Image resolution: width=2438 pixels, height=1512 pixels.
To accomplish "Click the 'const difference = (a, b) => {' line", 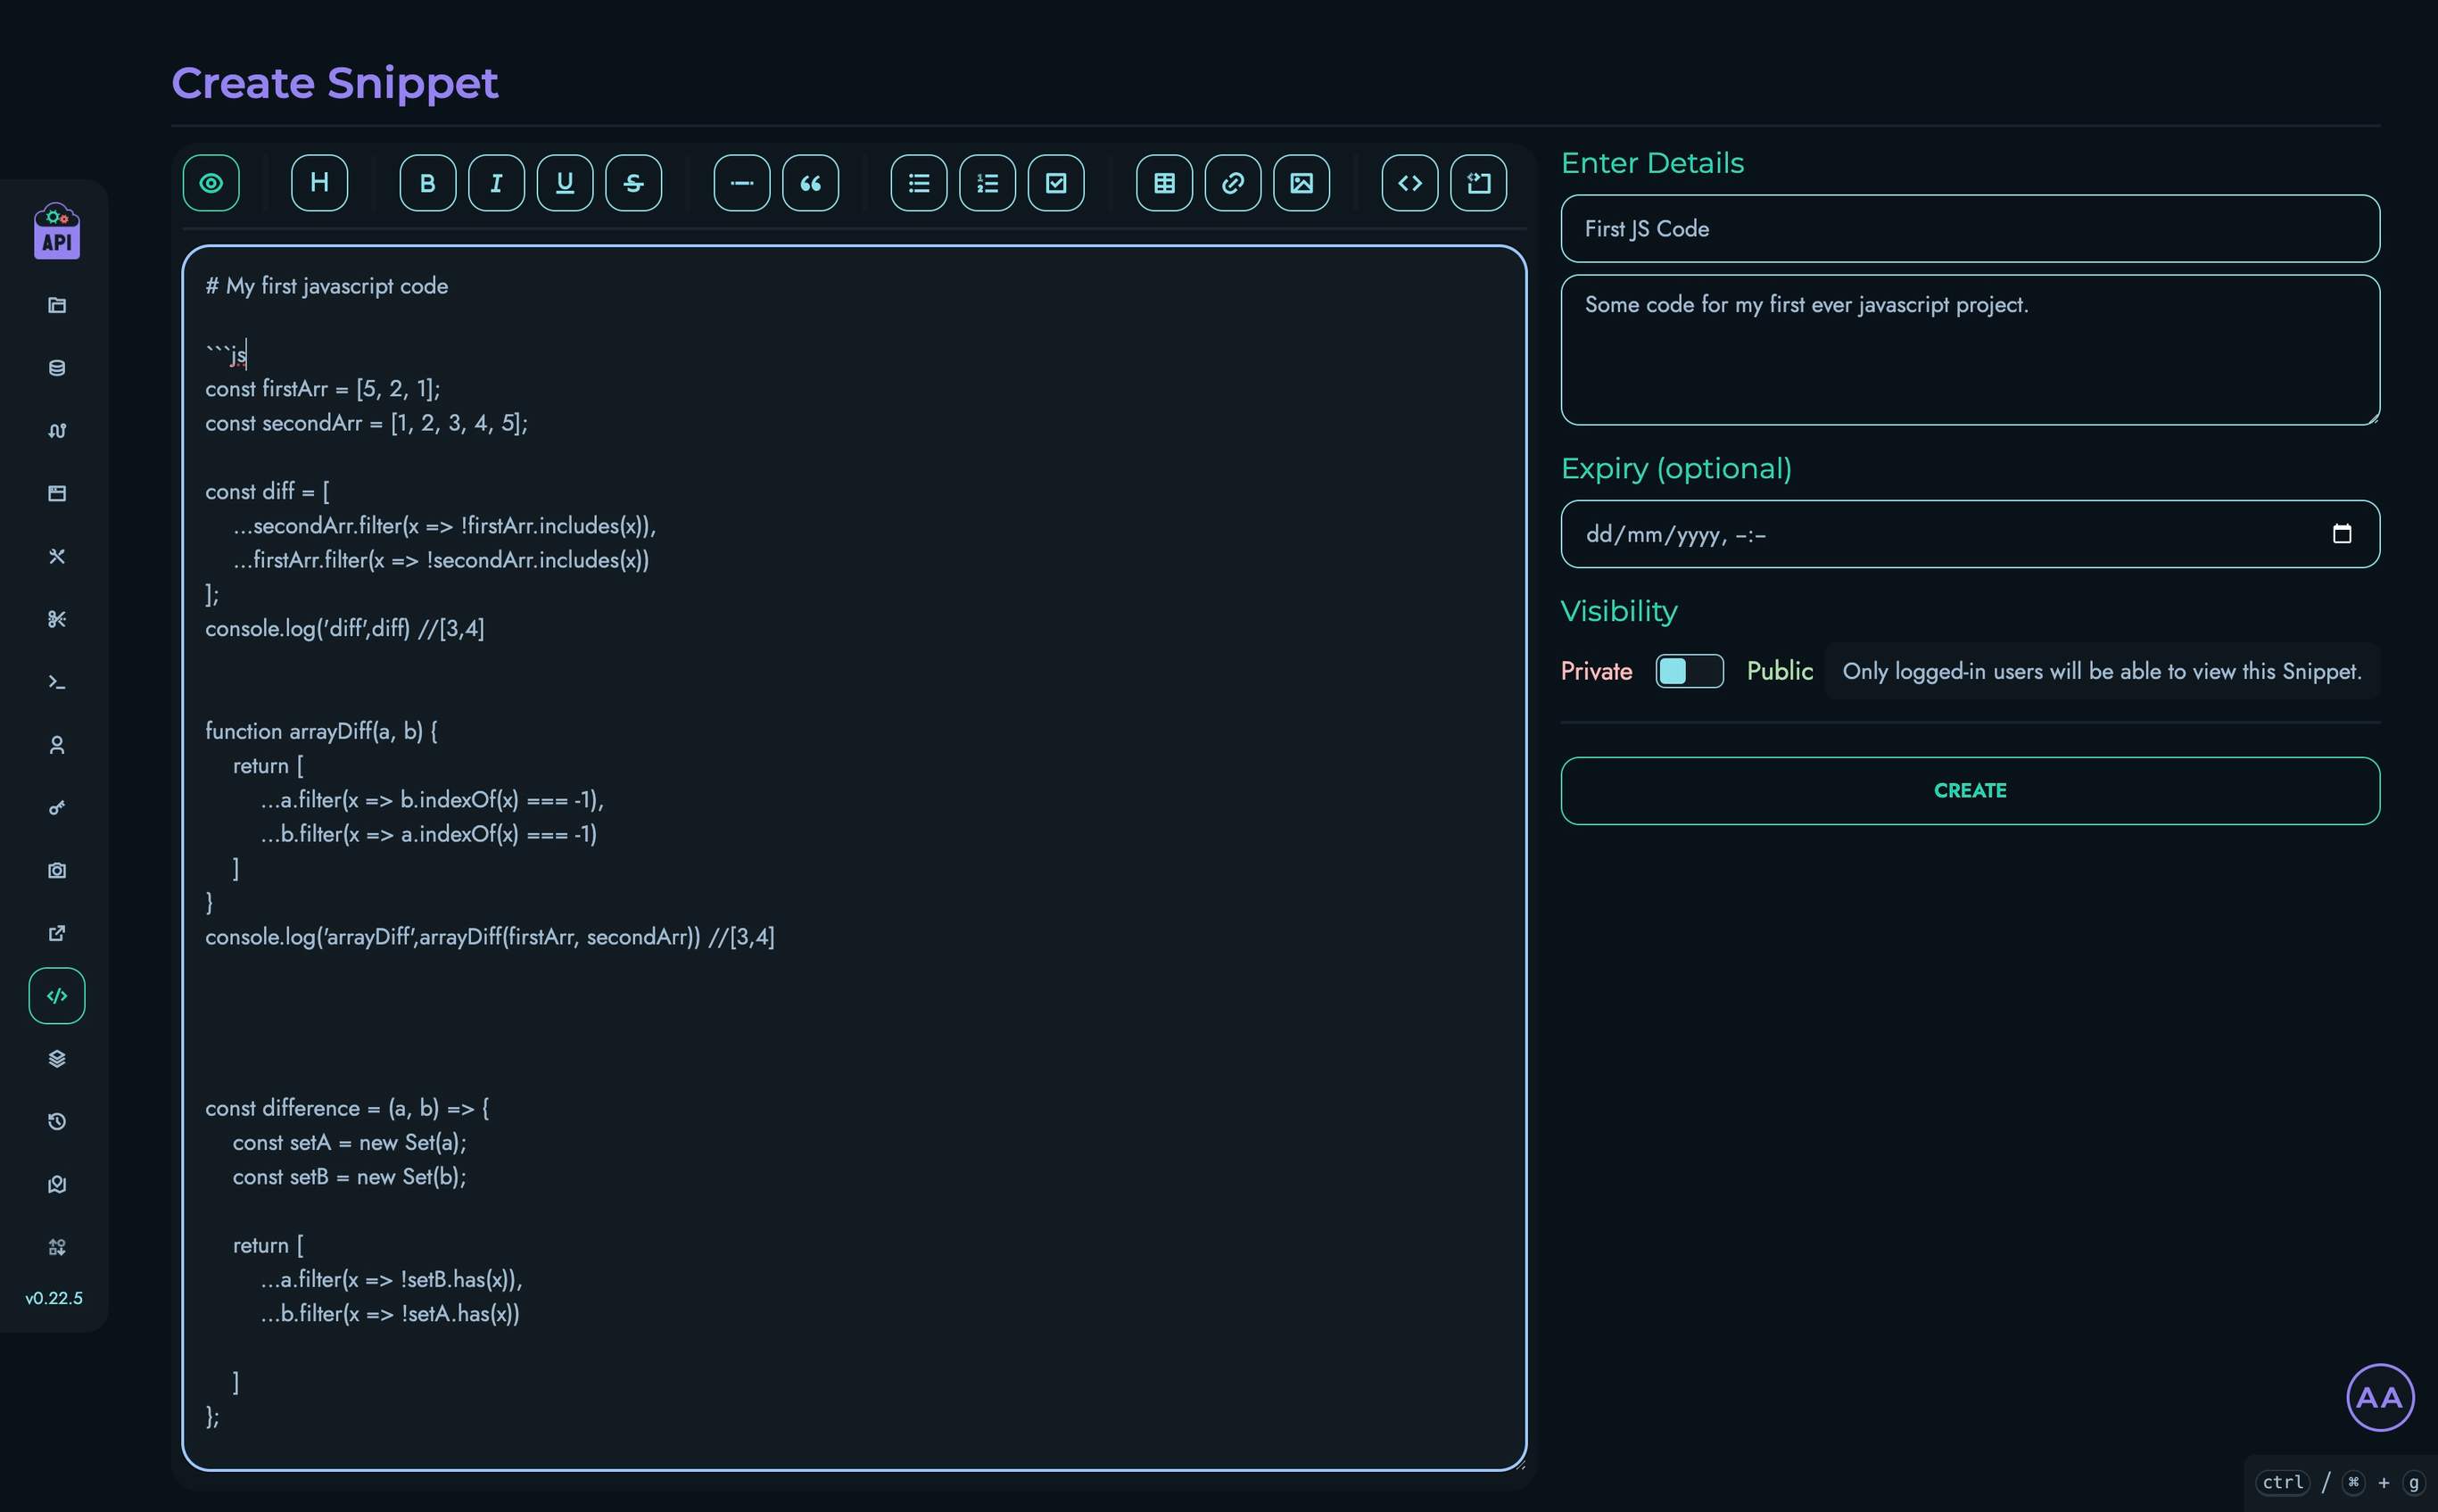I will 347,1108.
